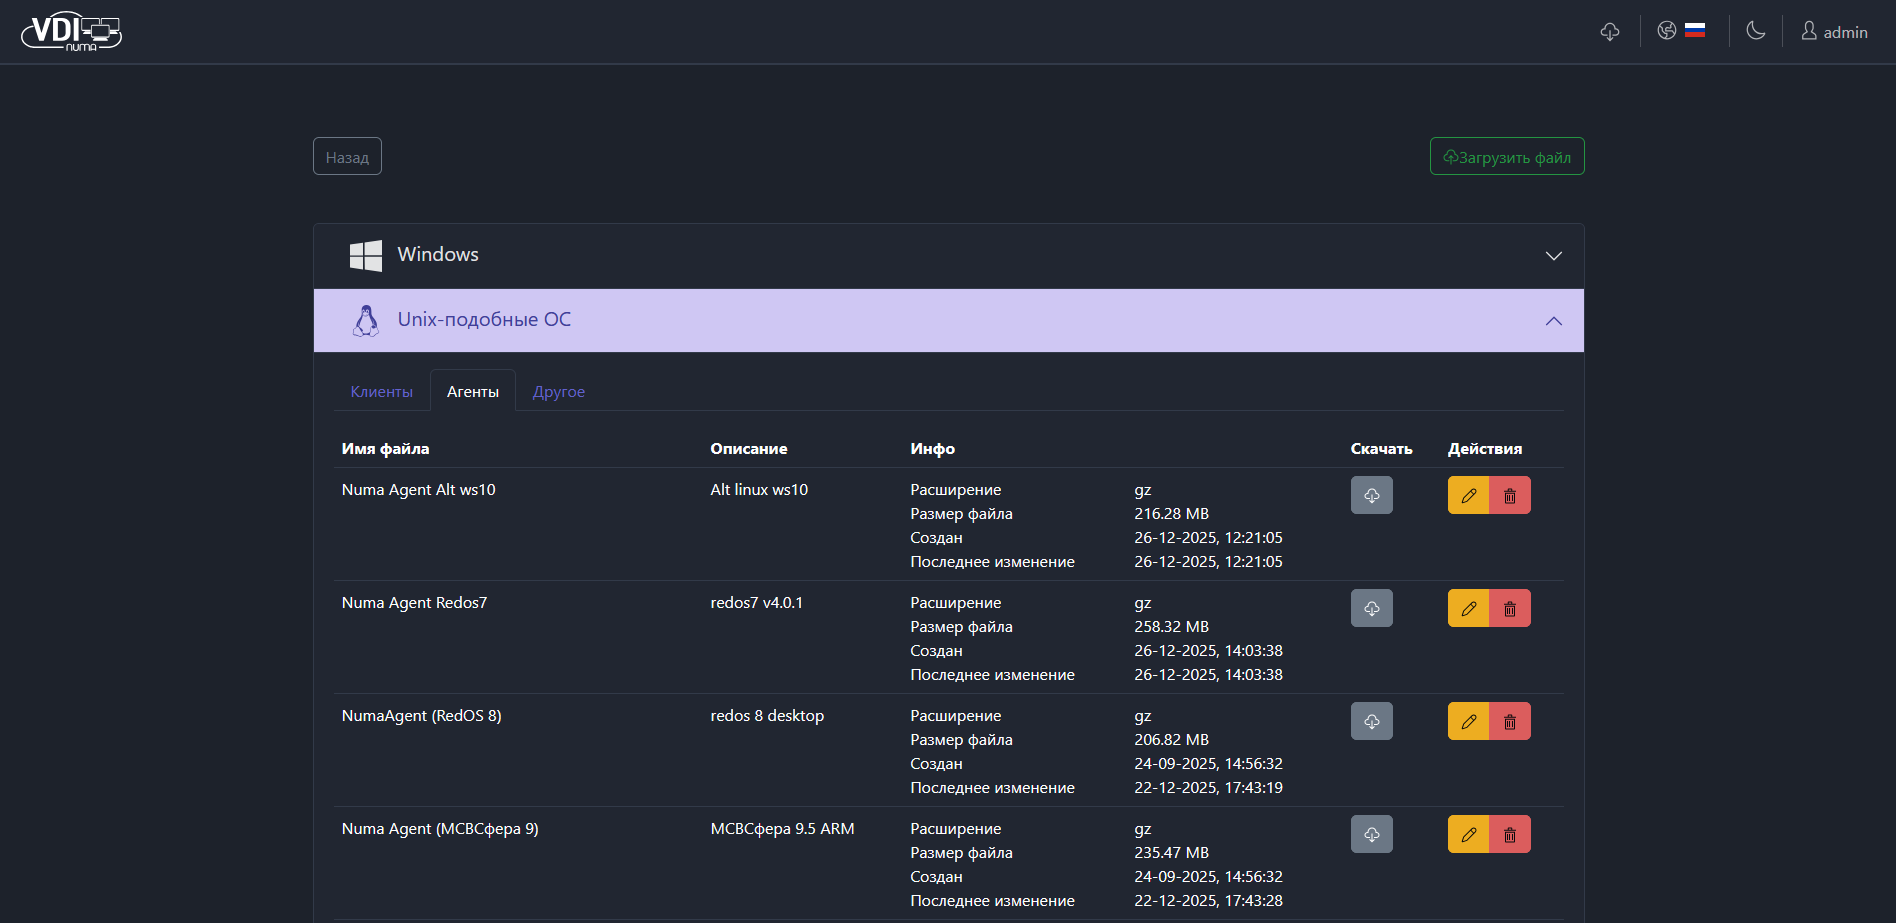Viewport: 1896px width, 923px height.
Task: Download Numa Agent Alt ws10 file
Action: (1371, 496)
